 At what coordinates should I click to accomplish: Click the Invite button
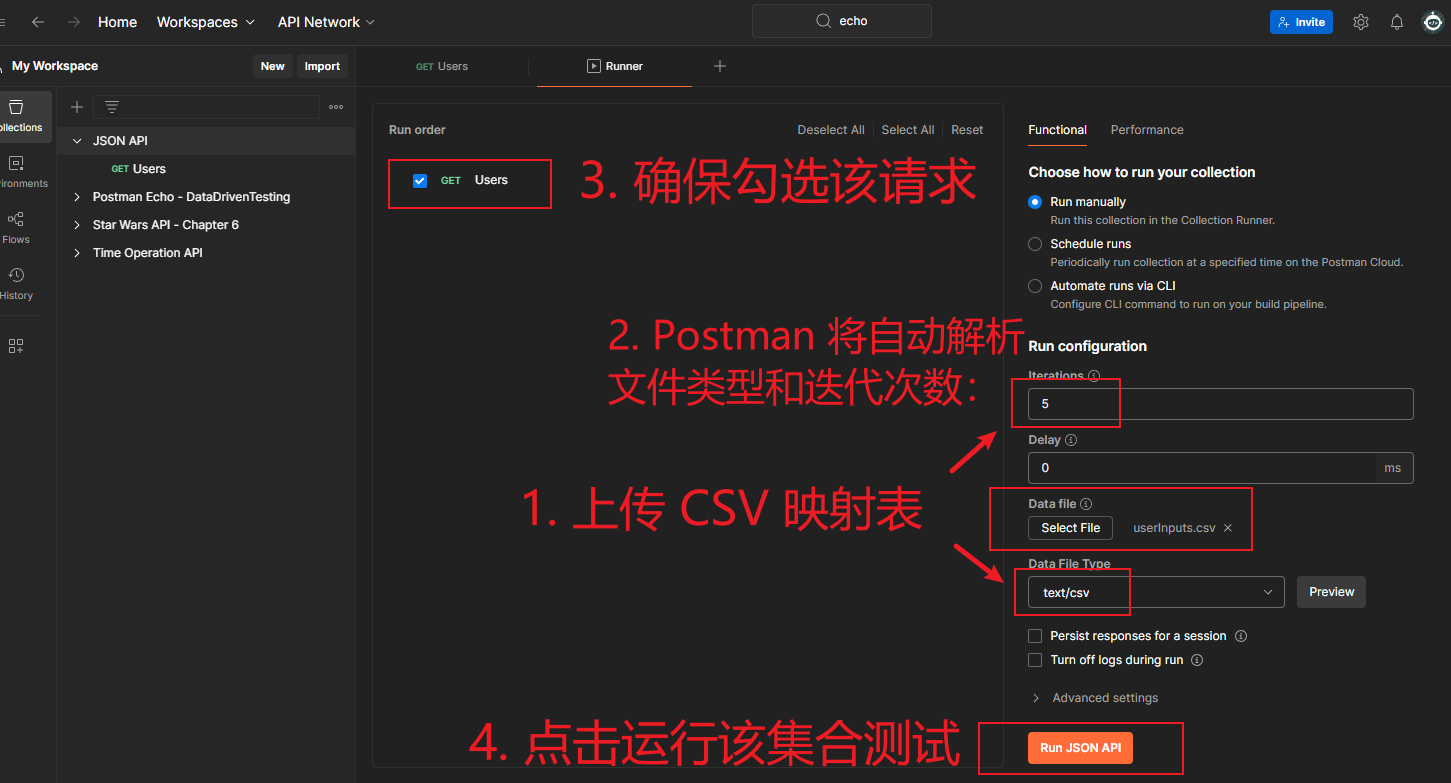[x=1301, y=22]
